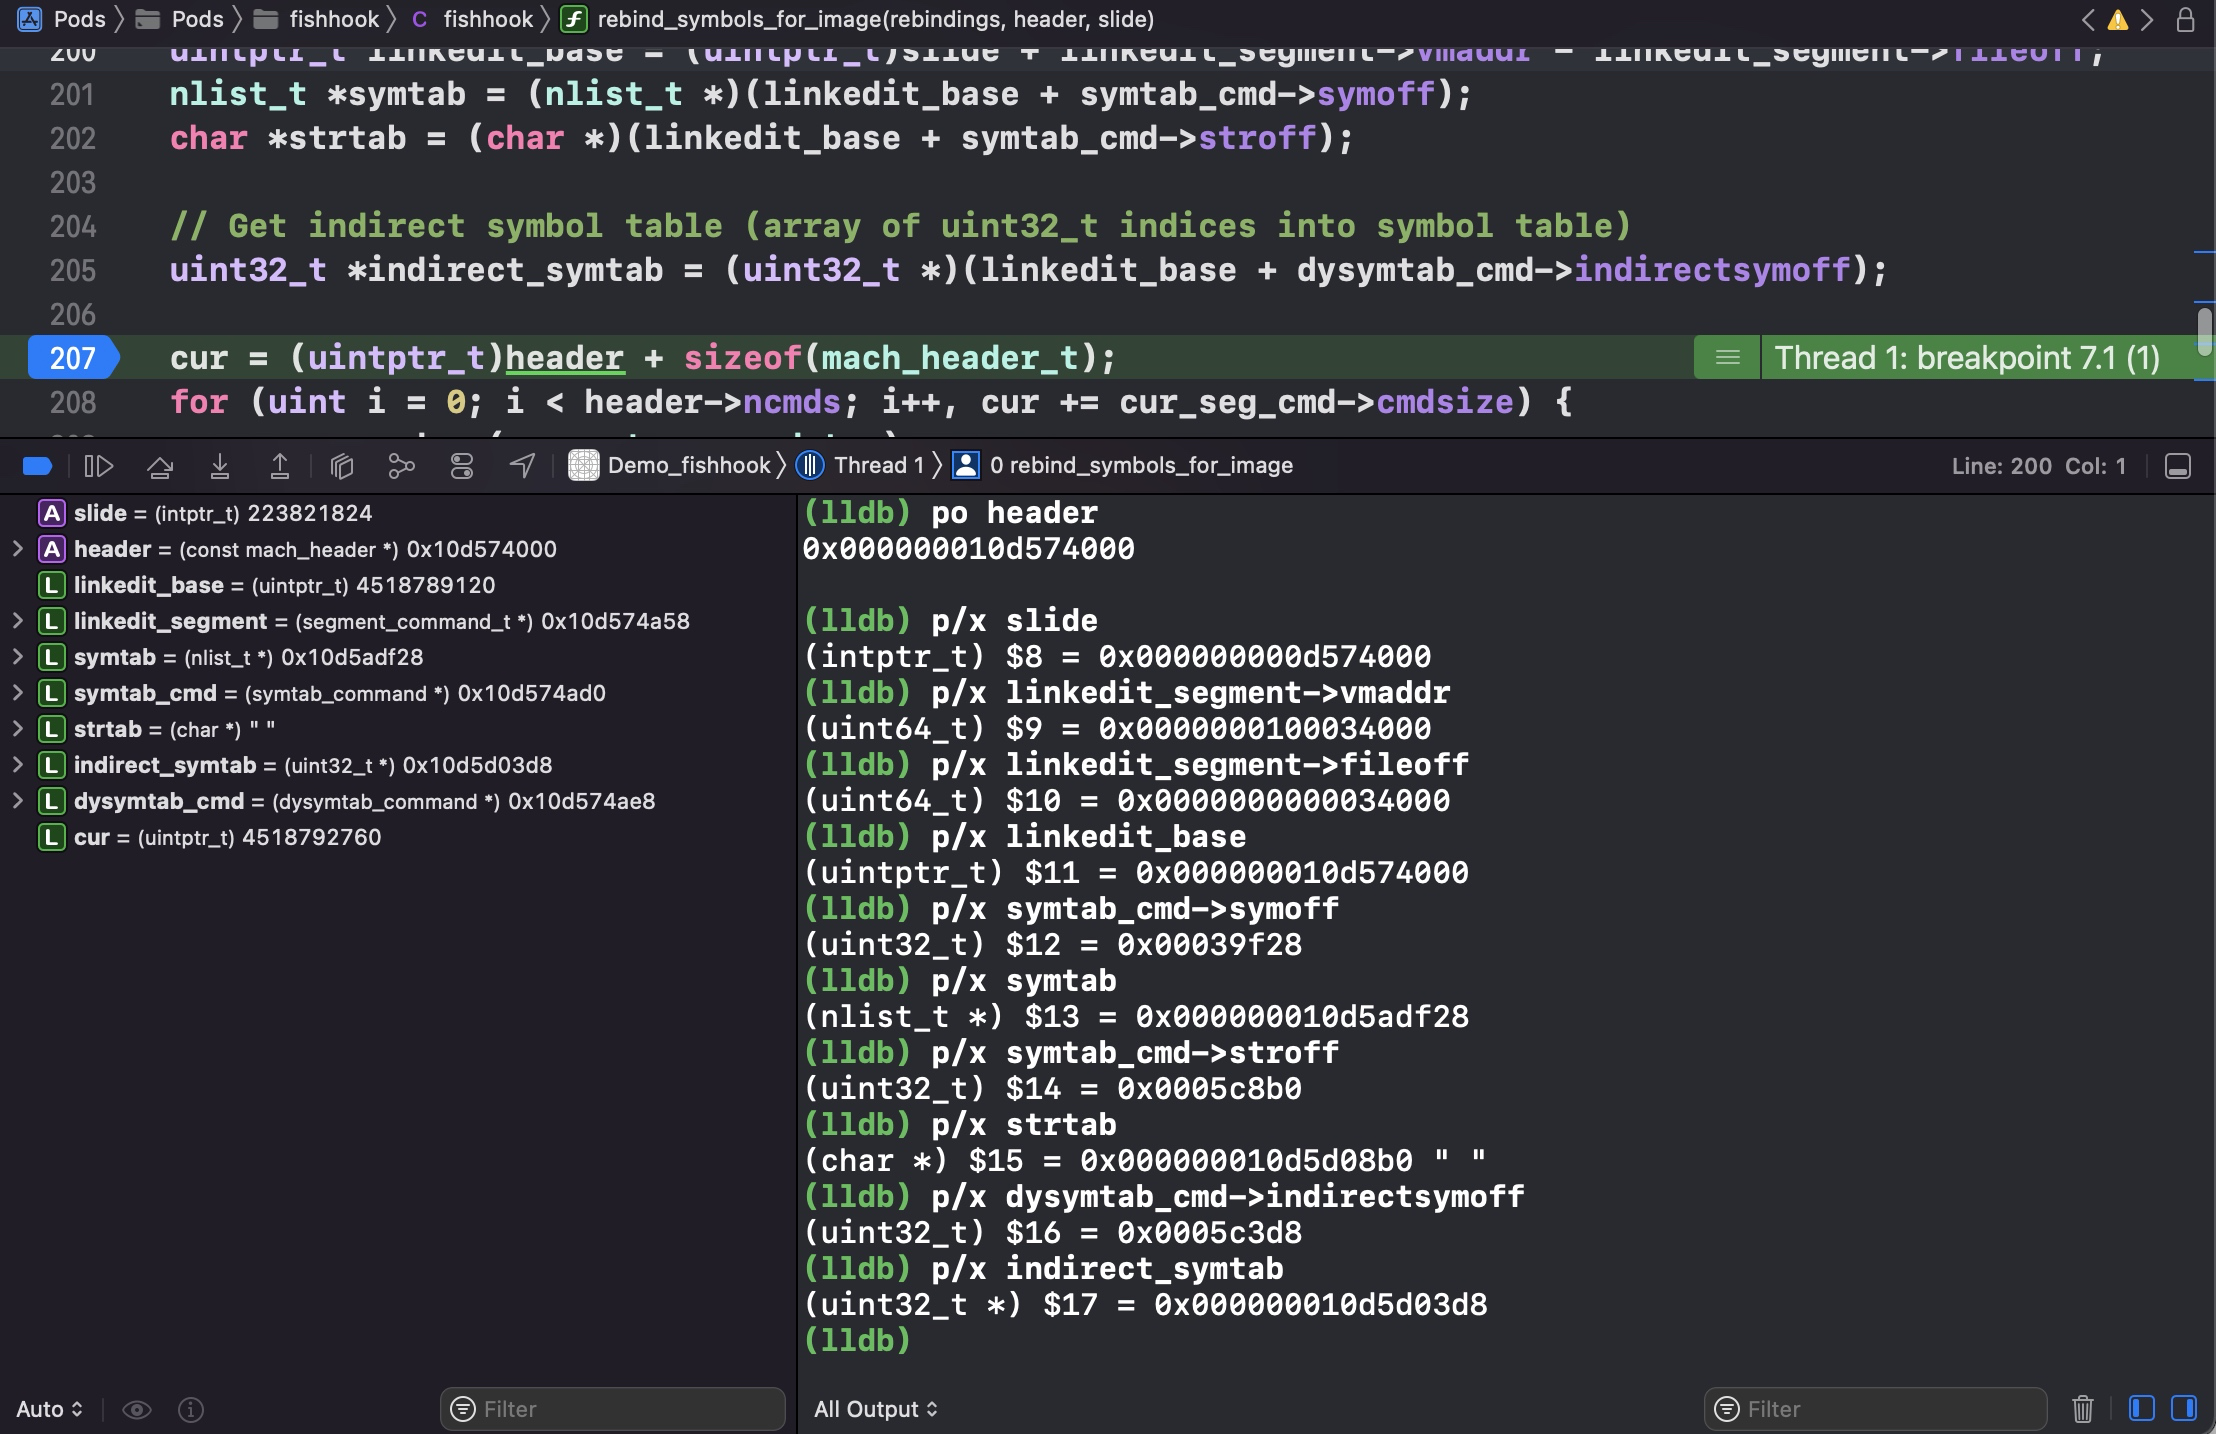Toggle variables view pane visibility
Viewport: 2216px width, 1434px height.
click(x=2141, y=1409)
